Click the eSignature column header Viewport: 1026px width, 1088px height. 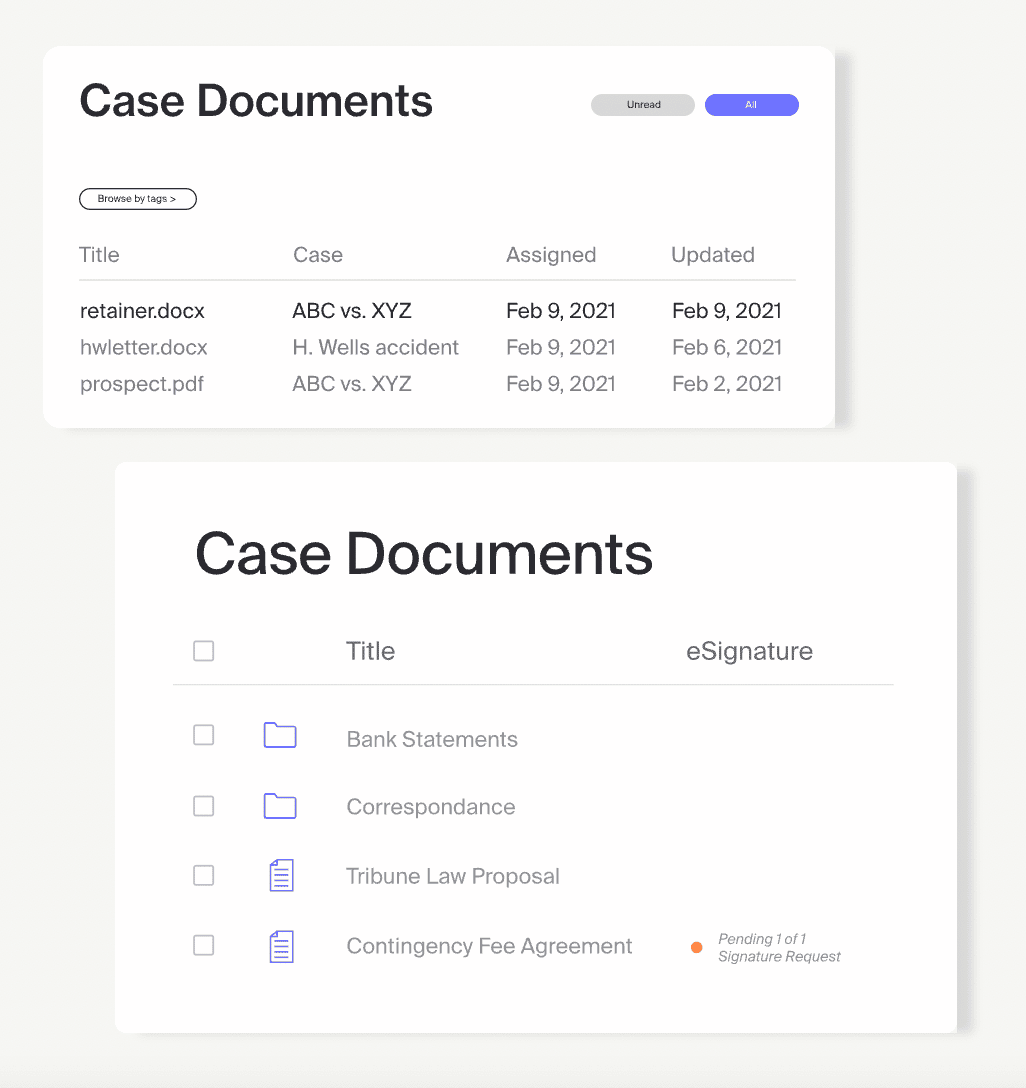(x=748, y=650)
